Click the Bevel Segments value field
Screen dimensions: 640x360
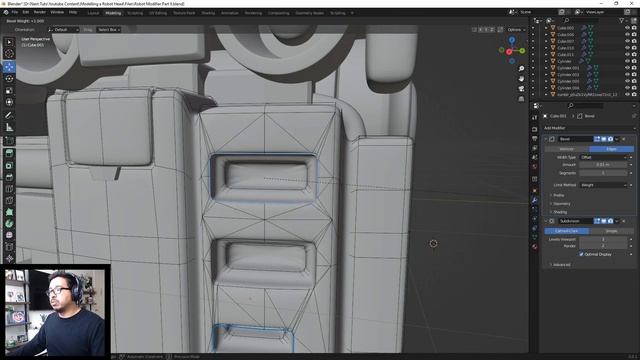(x=603, y=173)
